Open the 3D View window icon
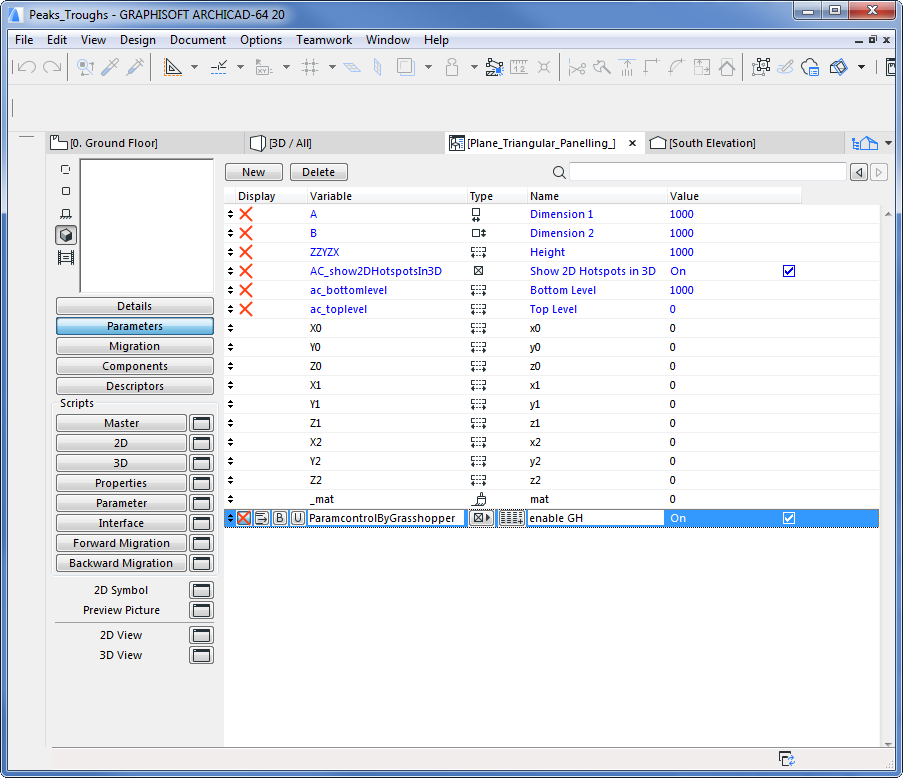 pyautogui.click(x=201, y=655)
